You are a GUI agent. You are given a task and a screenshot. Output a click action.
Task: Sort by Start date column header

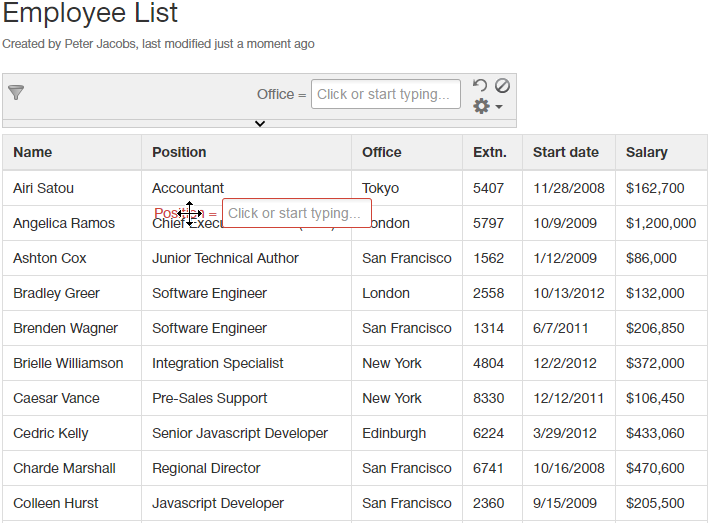pos(566,152)
